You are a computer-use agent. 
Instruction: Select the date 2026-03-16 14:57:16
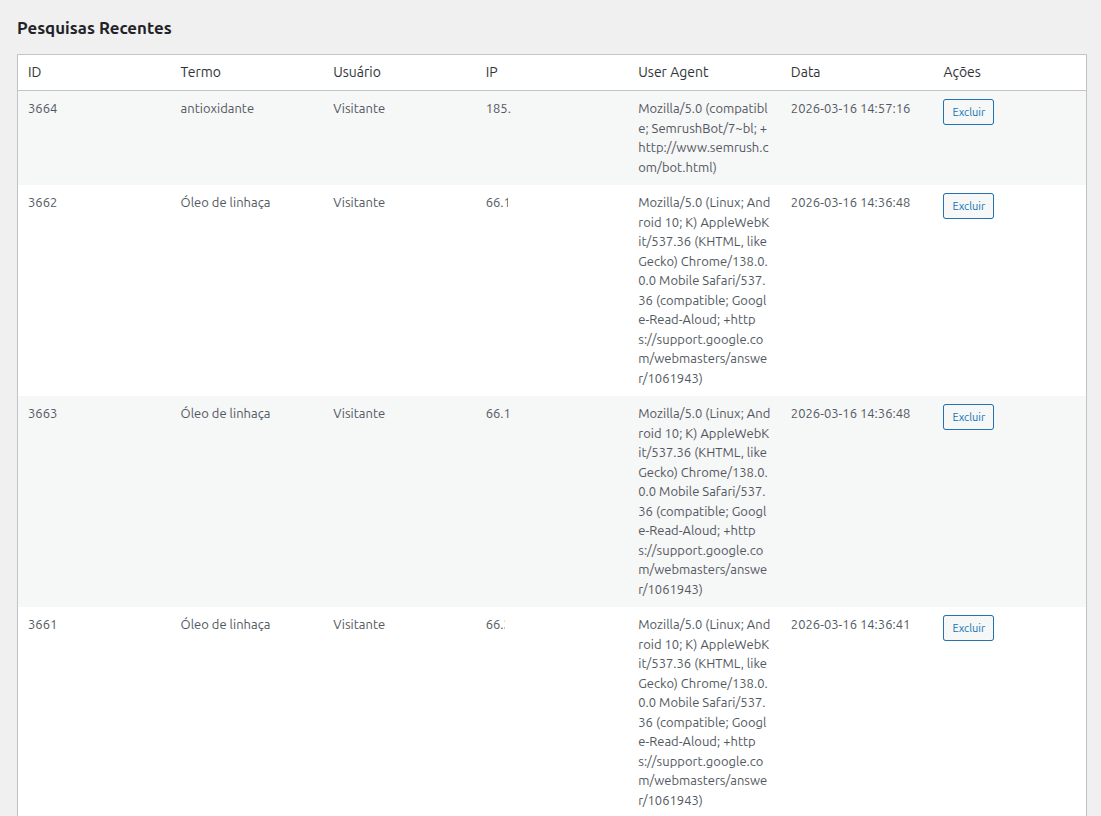pyautogui.click(x=850, y=109)
